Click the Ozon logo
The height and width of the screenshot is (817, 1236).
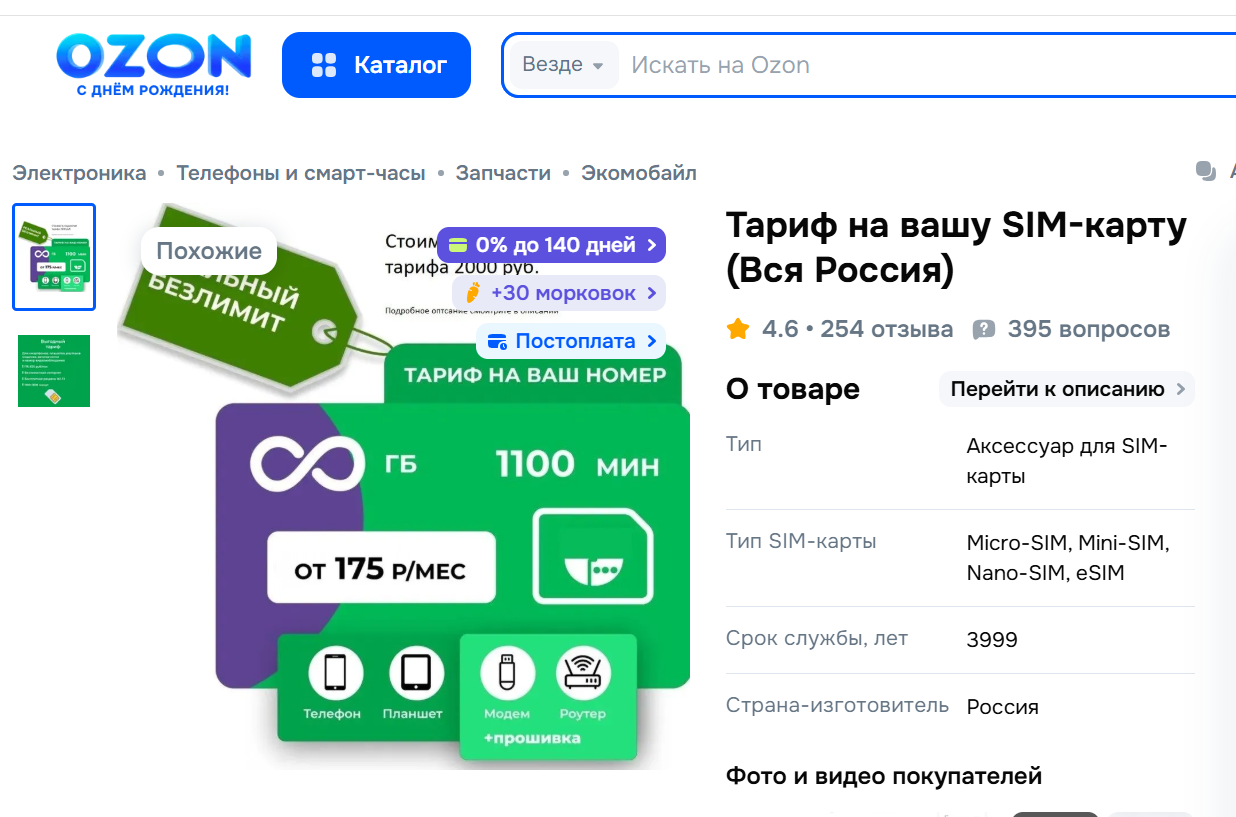coord(154,65)
